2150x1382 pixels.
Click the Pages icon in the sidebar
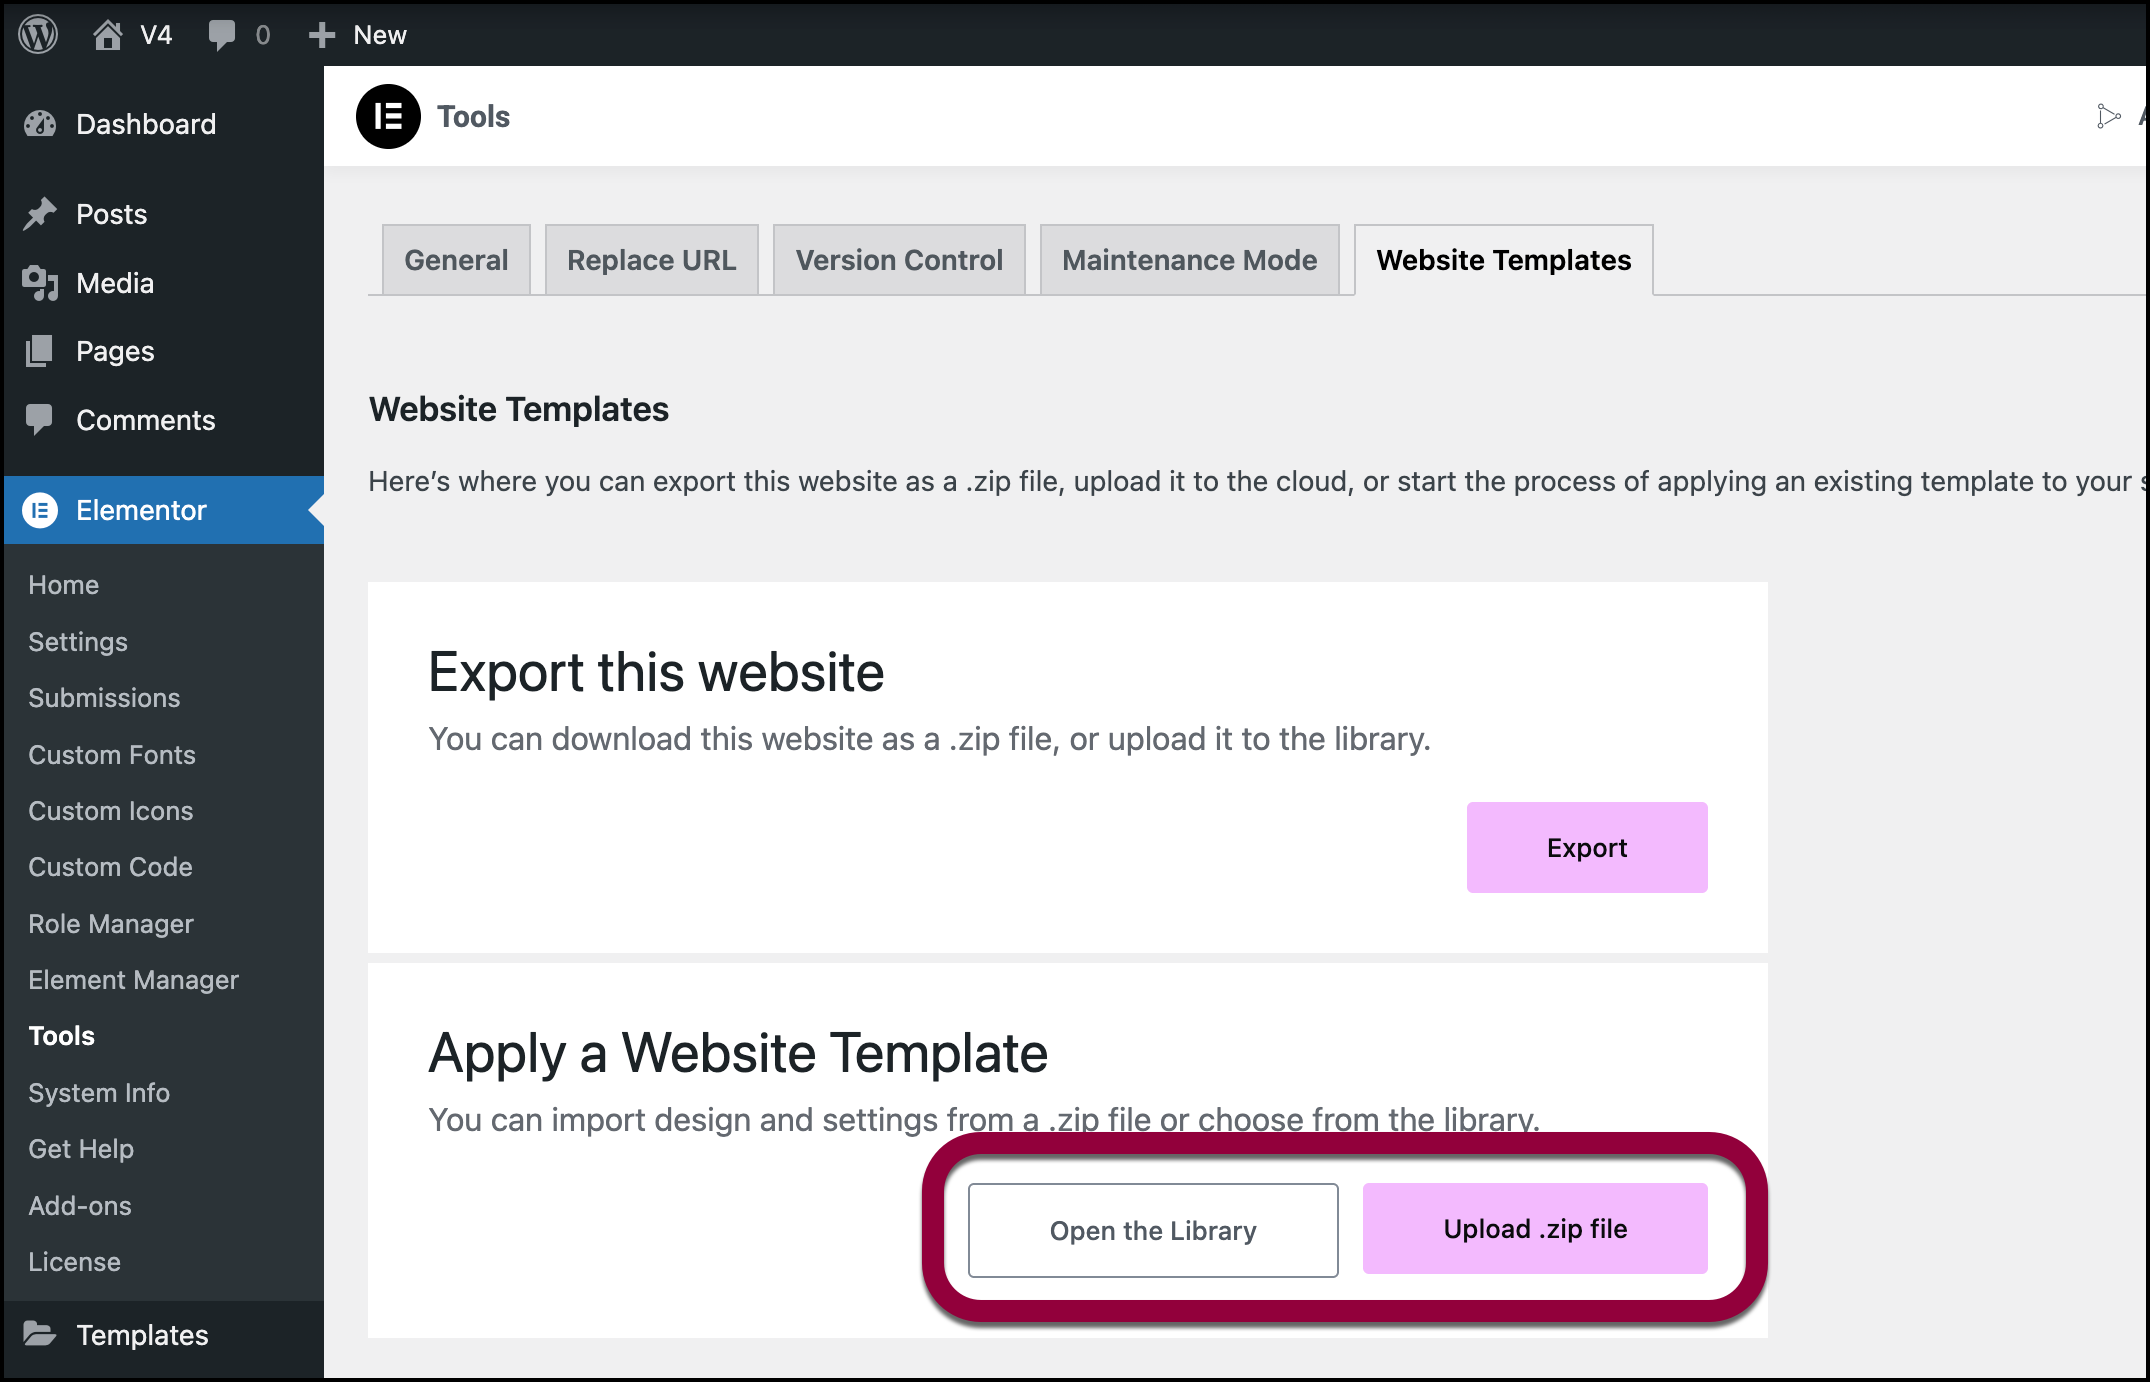(x=40, y=351)
